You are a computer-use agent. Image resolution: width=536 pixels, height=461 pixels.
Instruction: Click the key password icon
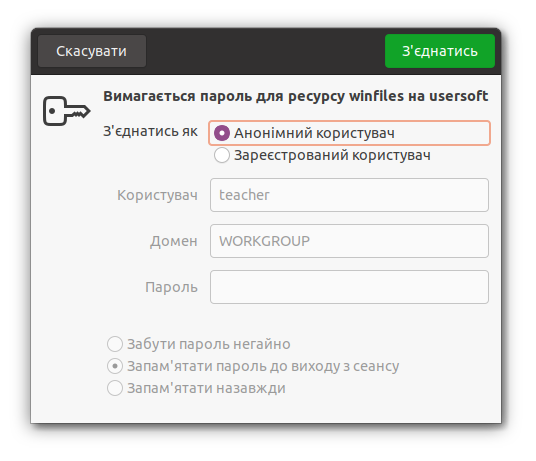[x=67, y=111]
